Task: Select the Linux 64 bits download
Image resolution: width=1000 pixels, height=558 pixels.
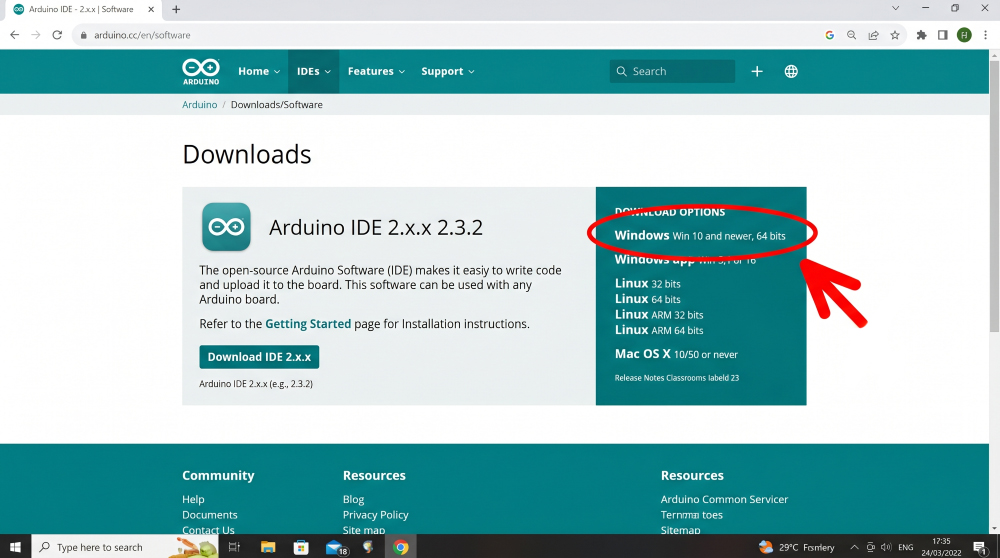Action: click(x=647, y=298)
